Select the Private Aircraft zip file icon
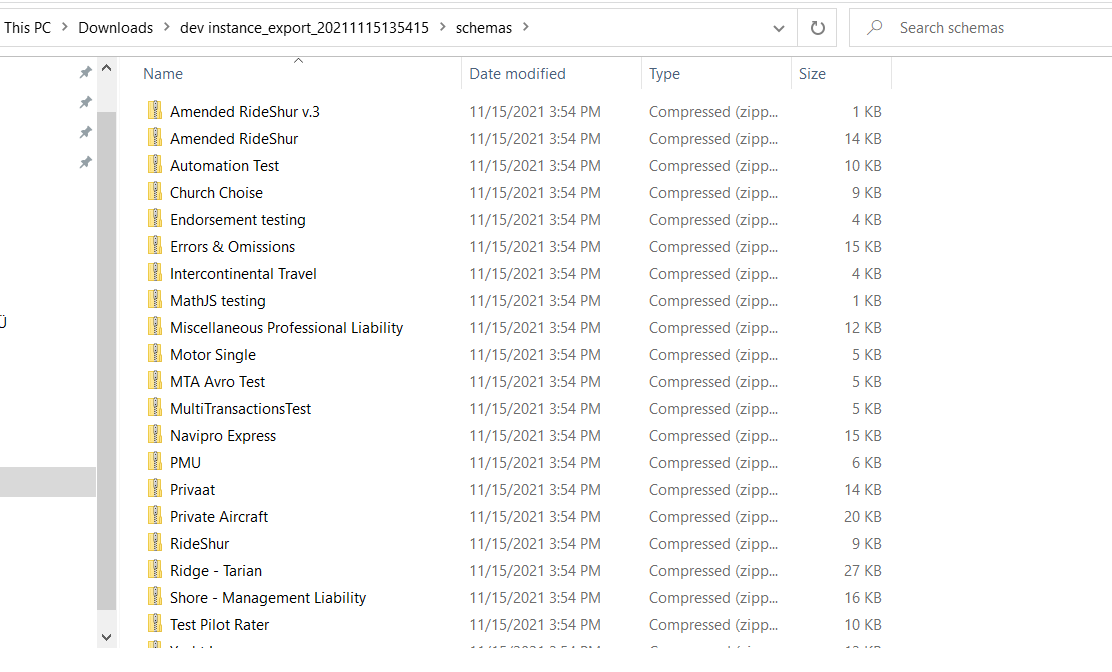Screen dimensions: 1112x672 click(155, 516)
